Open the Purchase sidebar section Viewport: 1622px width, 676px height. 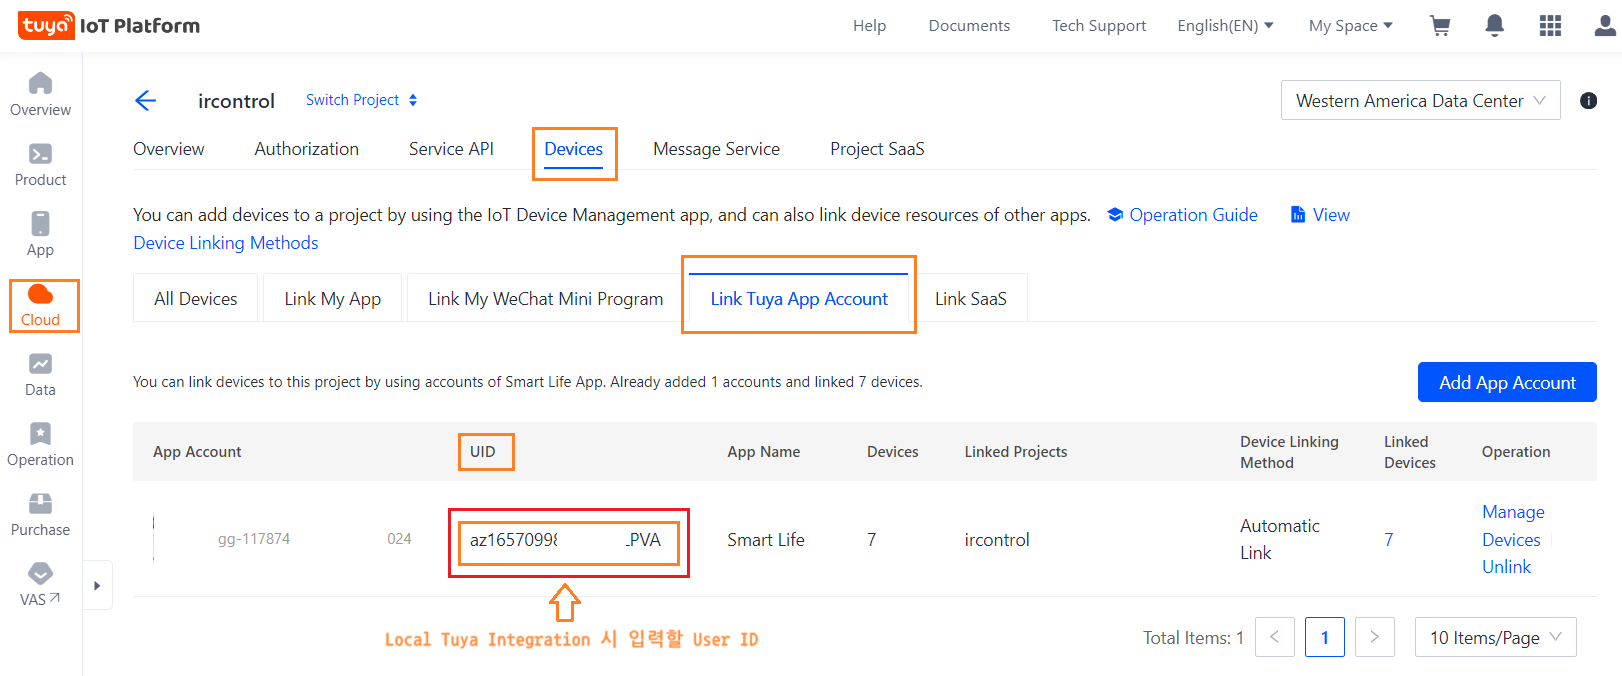(x=40, y=515)
